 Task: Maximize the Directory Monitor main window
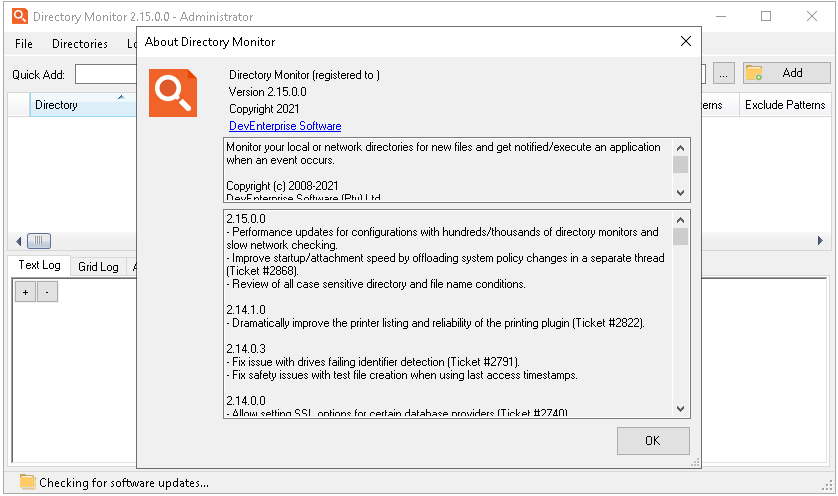click(766, 16)
